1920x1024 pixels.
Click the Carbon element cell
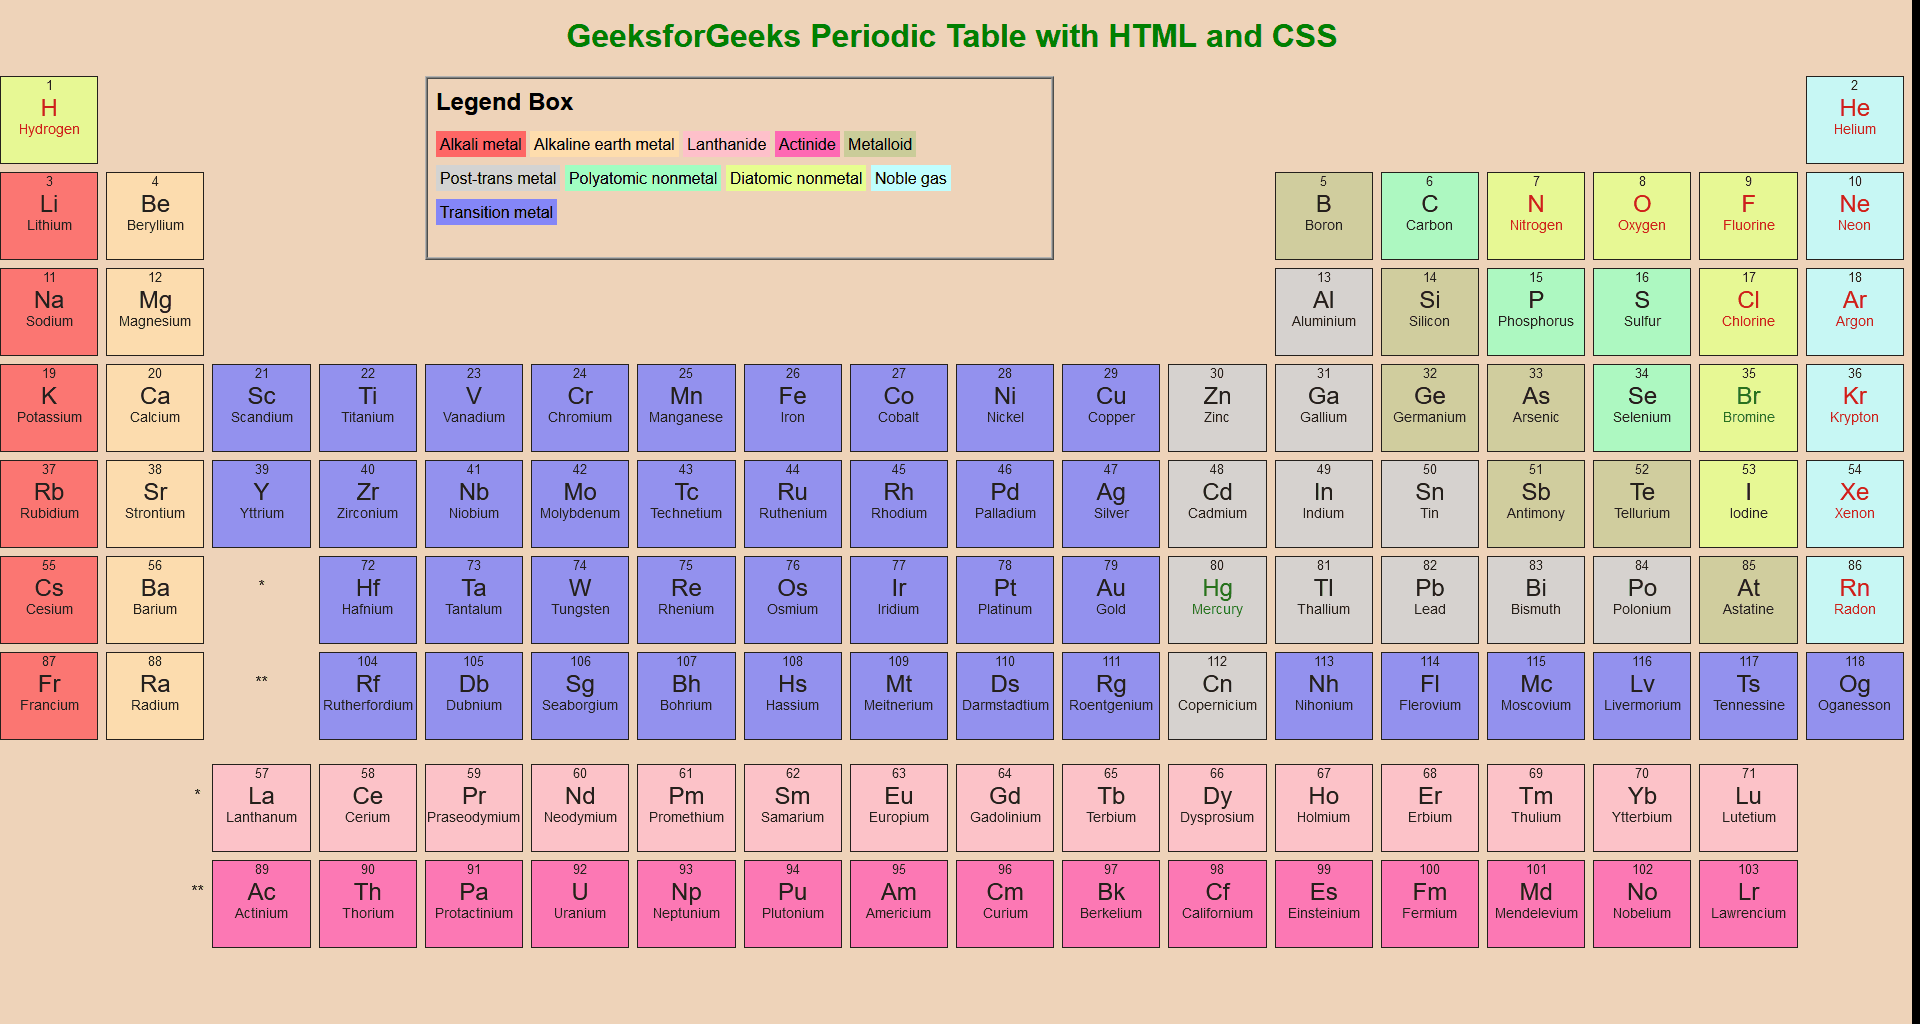tap(1429, 215)
